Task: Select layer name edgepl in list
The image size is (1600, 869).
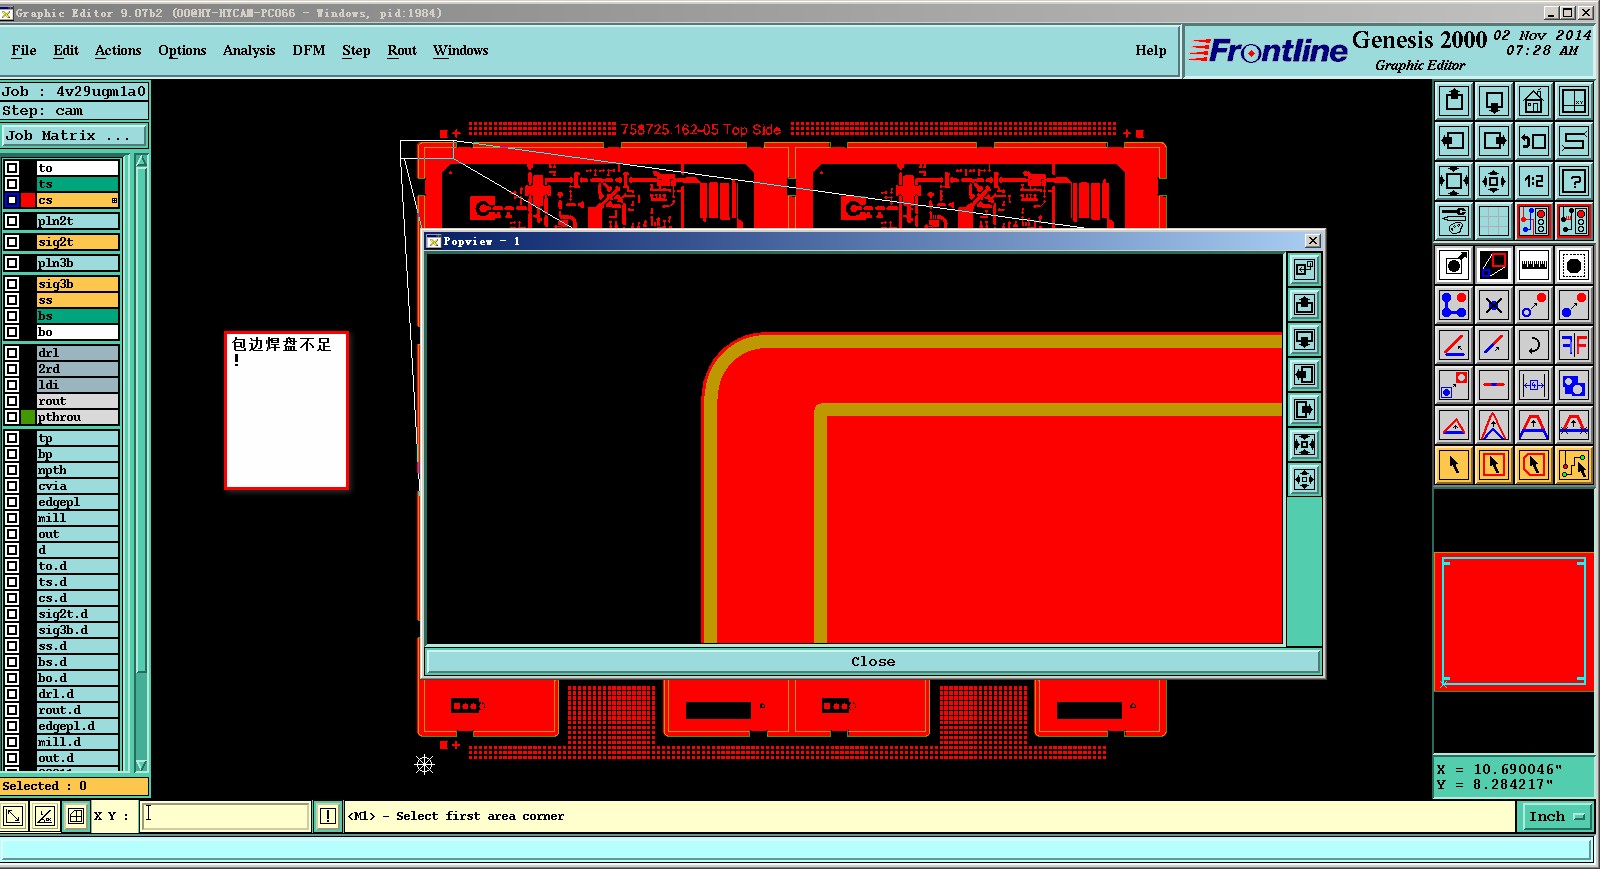Action: pos(77,502)
